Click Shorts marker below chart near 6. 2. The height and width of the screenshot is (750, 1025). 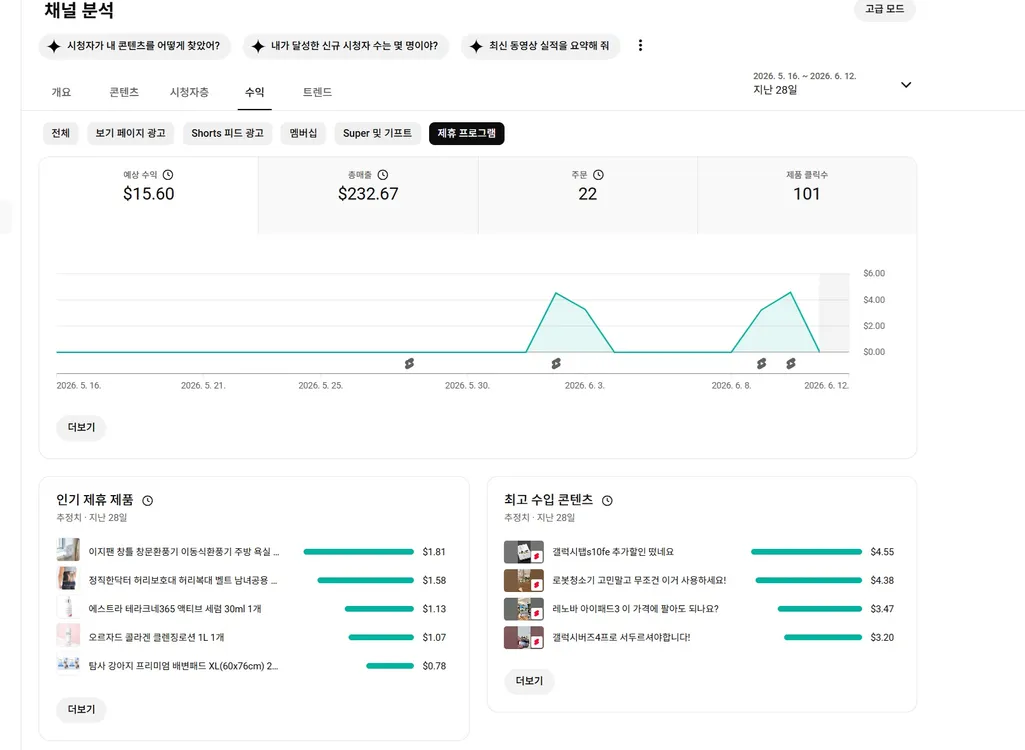[x=556, y=363]
